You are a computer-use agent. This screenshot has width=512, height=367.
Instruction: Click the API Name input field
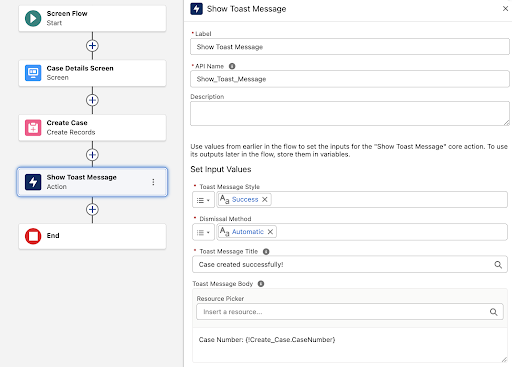pos(350,79)
